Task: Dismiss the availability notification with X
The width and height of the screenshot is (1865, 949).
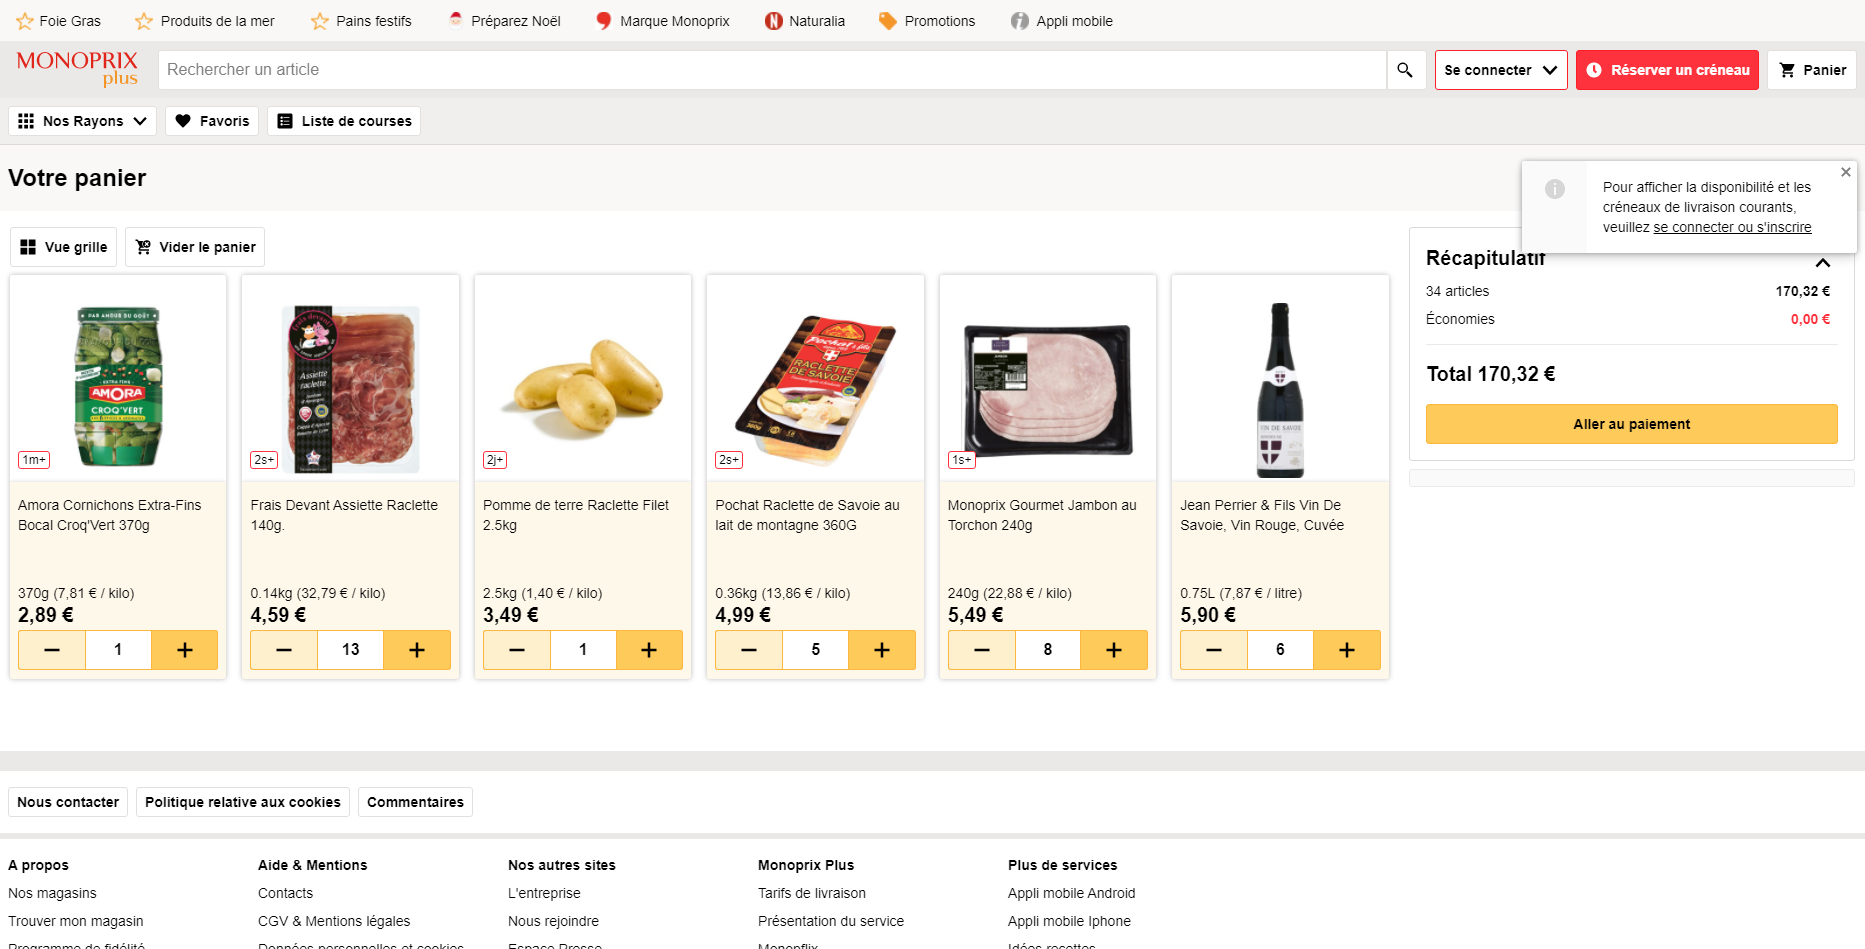Action: 1846,172
